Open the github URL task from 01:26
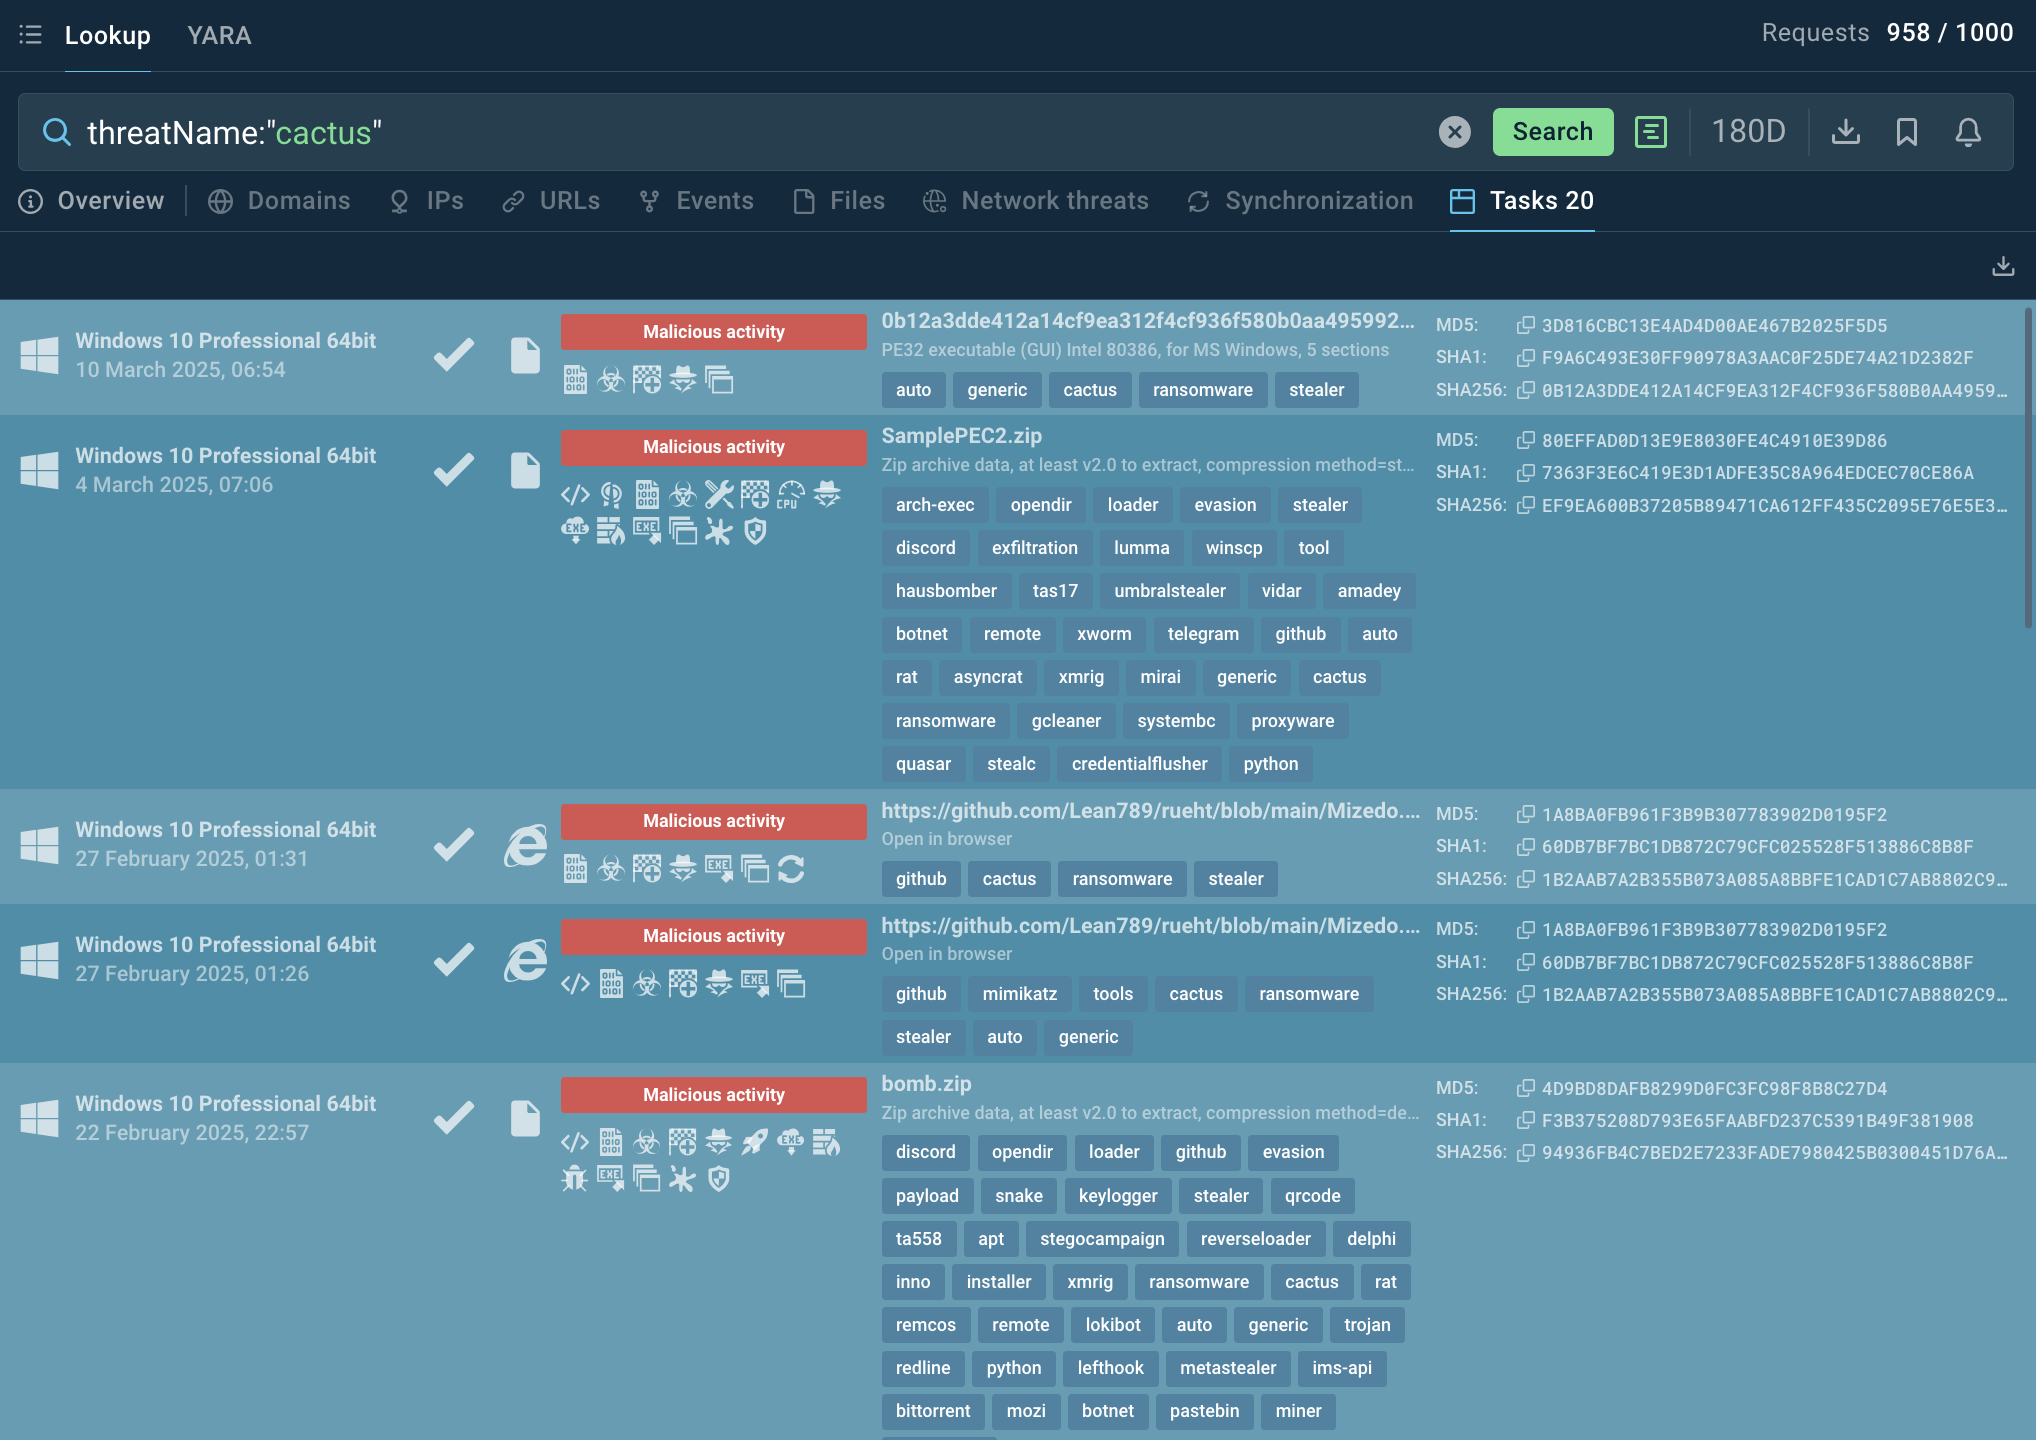The image size is (2036, 1440). [1150, 926]
